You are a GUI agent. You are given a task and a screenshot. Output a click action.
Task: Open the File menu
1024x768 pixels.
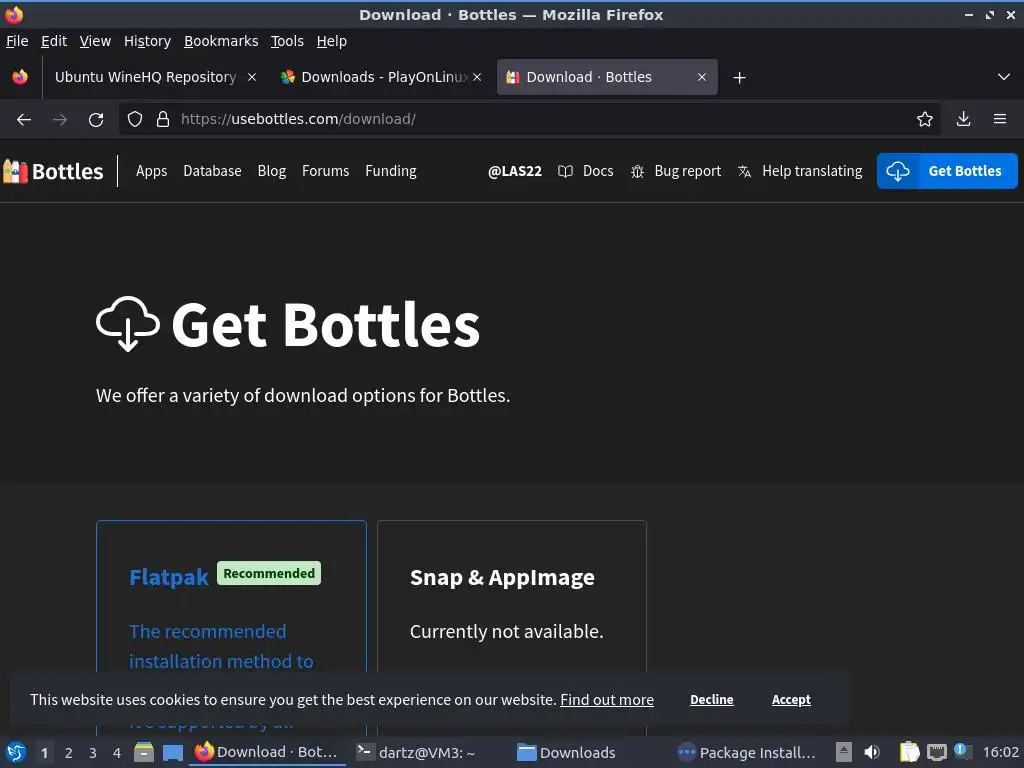(x=17, y=41)
